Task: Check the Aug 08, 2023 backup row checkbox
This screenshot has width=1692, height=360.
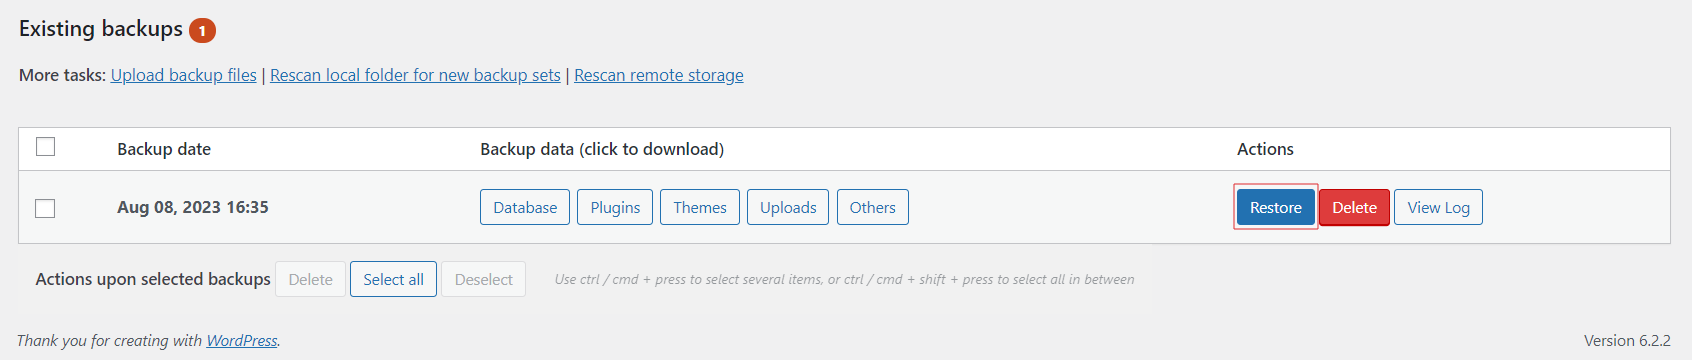Action: coord(45,208)
